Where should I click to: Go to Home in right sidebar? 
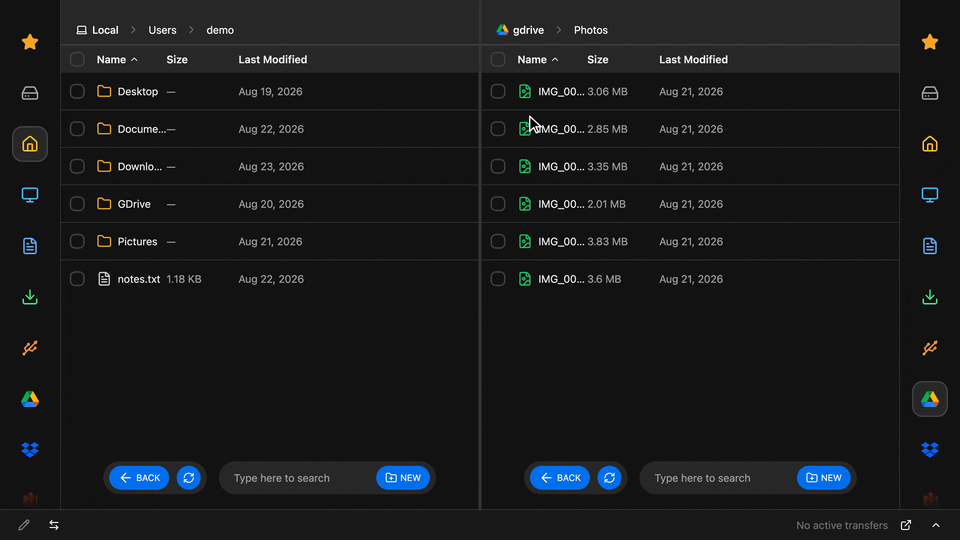click(930, 144)
